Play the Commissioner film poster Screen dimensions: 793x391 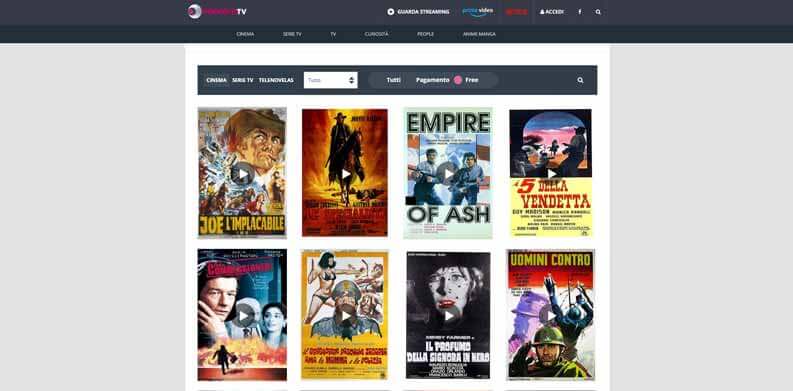(242, 315)
